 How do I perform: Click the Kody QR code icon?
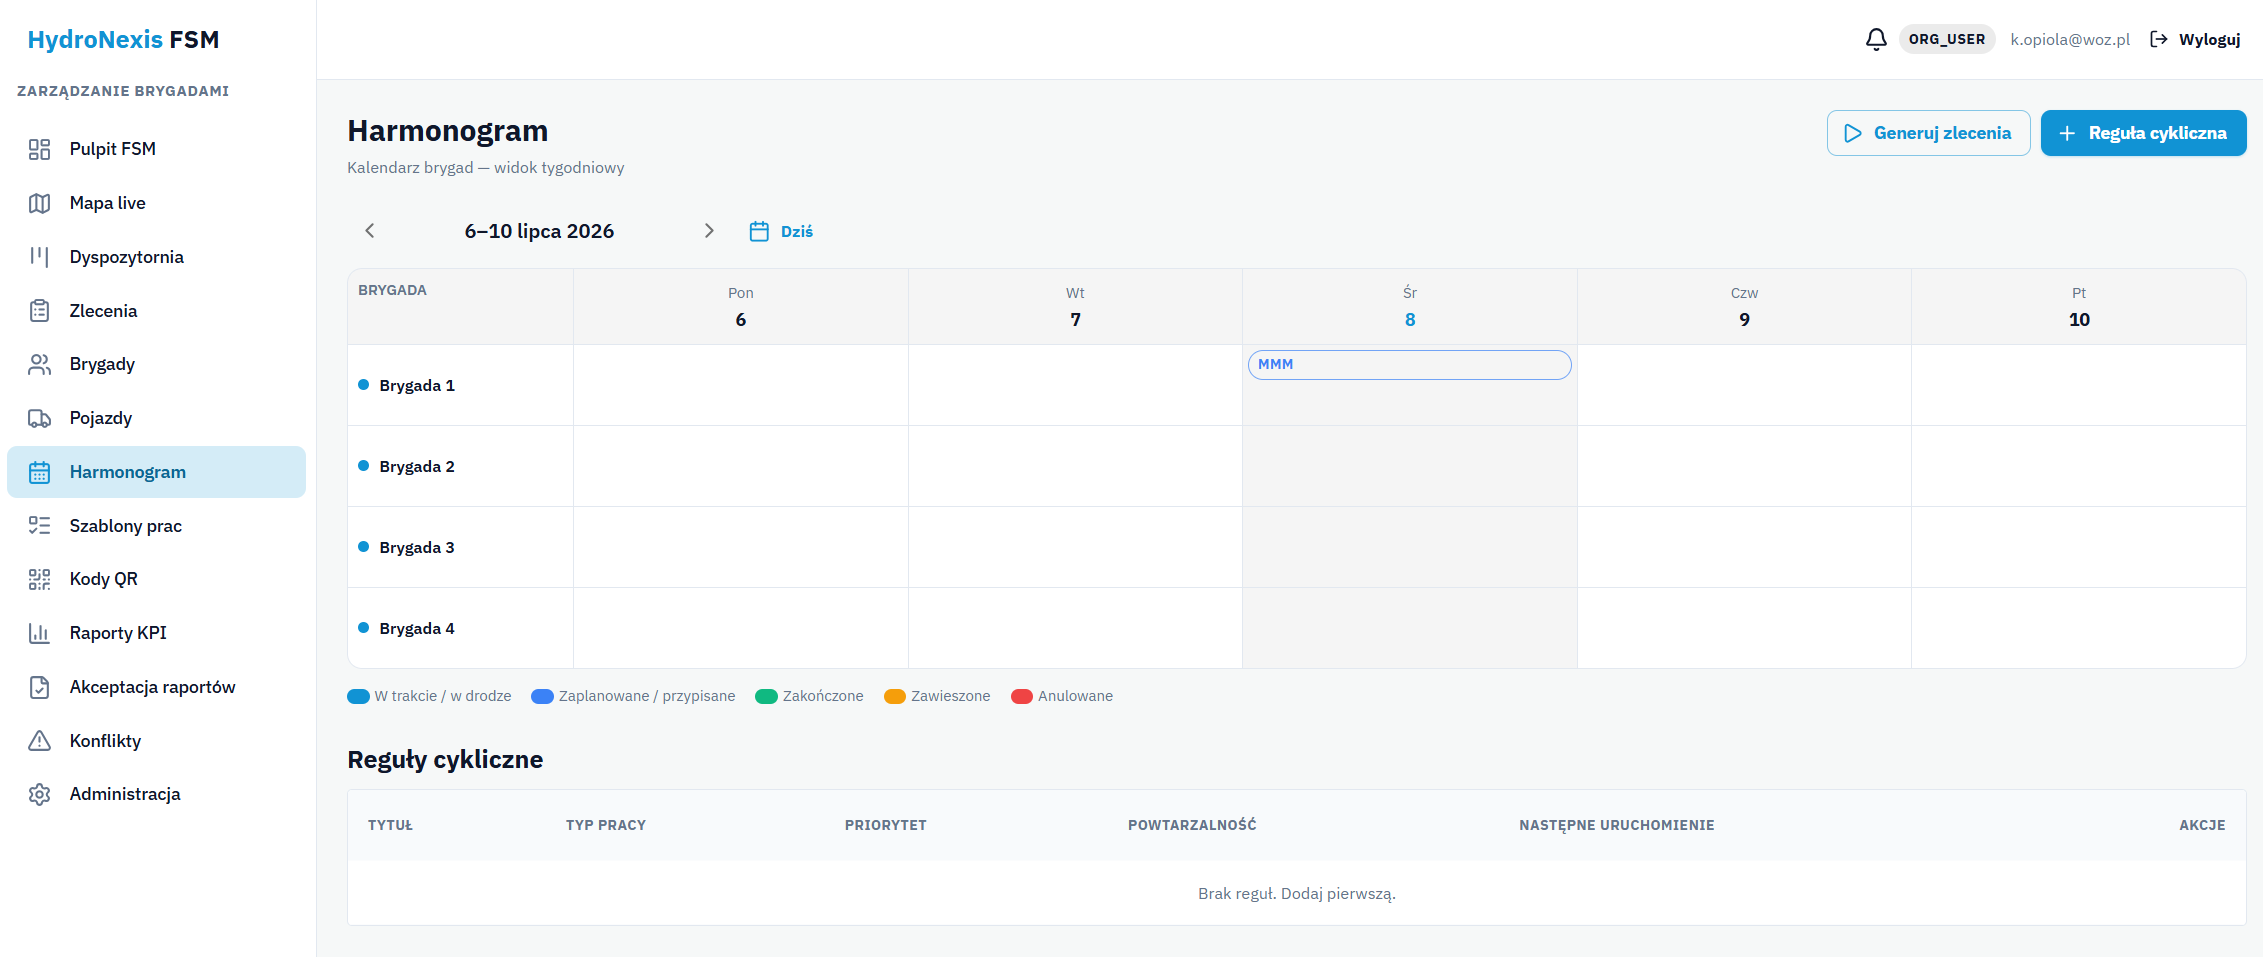[39, 579]
